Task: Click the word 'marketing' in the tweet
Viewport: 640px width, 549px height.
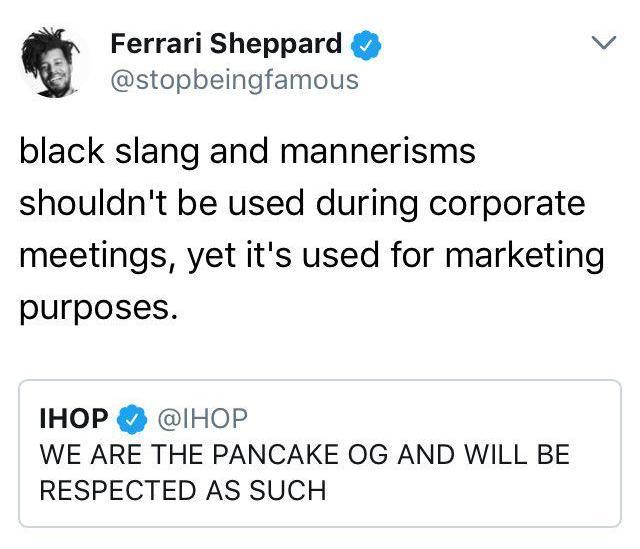Action: [524, 255]
